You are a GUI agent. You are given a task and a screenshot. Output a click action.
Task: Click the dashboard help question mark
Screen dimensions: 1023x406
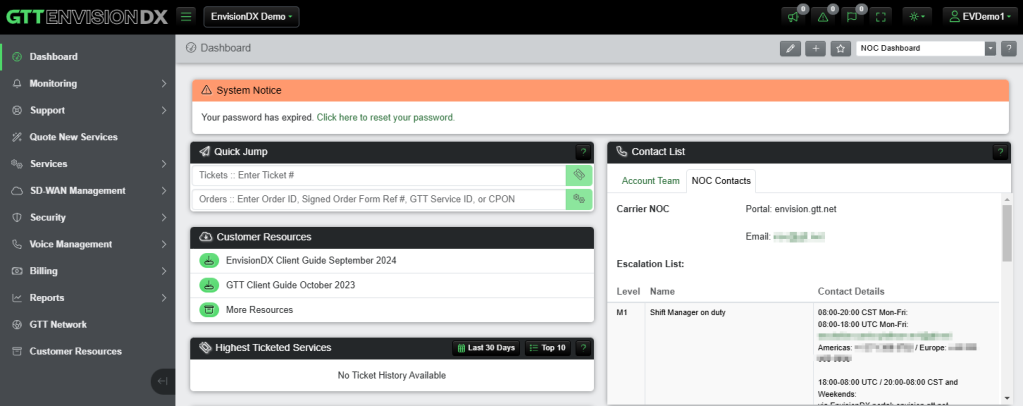click(x=1009, y=48)
